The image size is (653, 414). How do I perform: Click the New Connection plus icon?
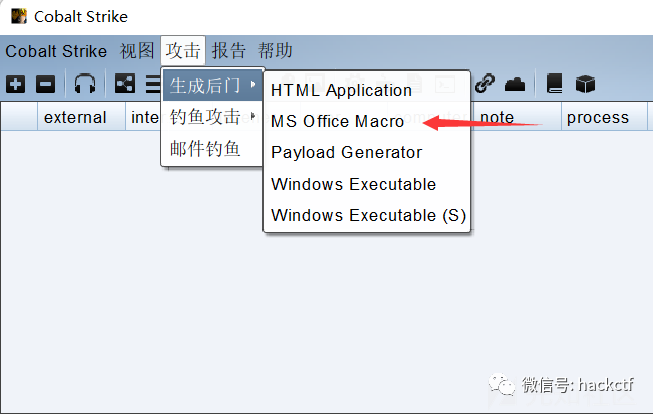point(15,85)
